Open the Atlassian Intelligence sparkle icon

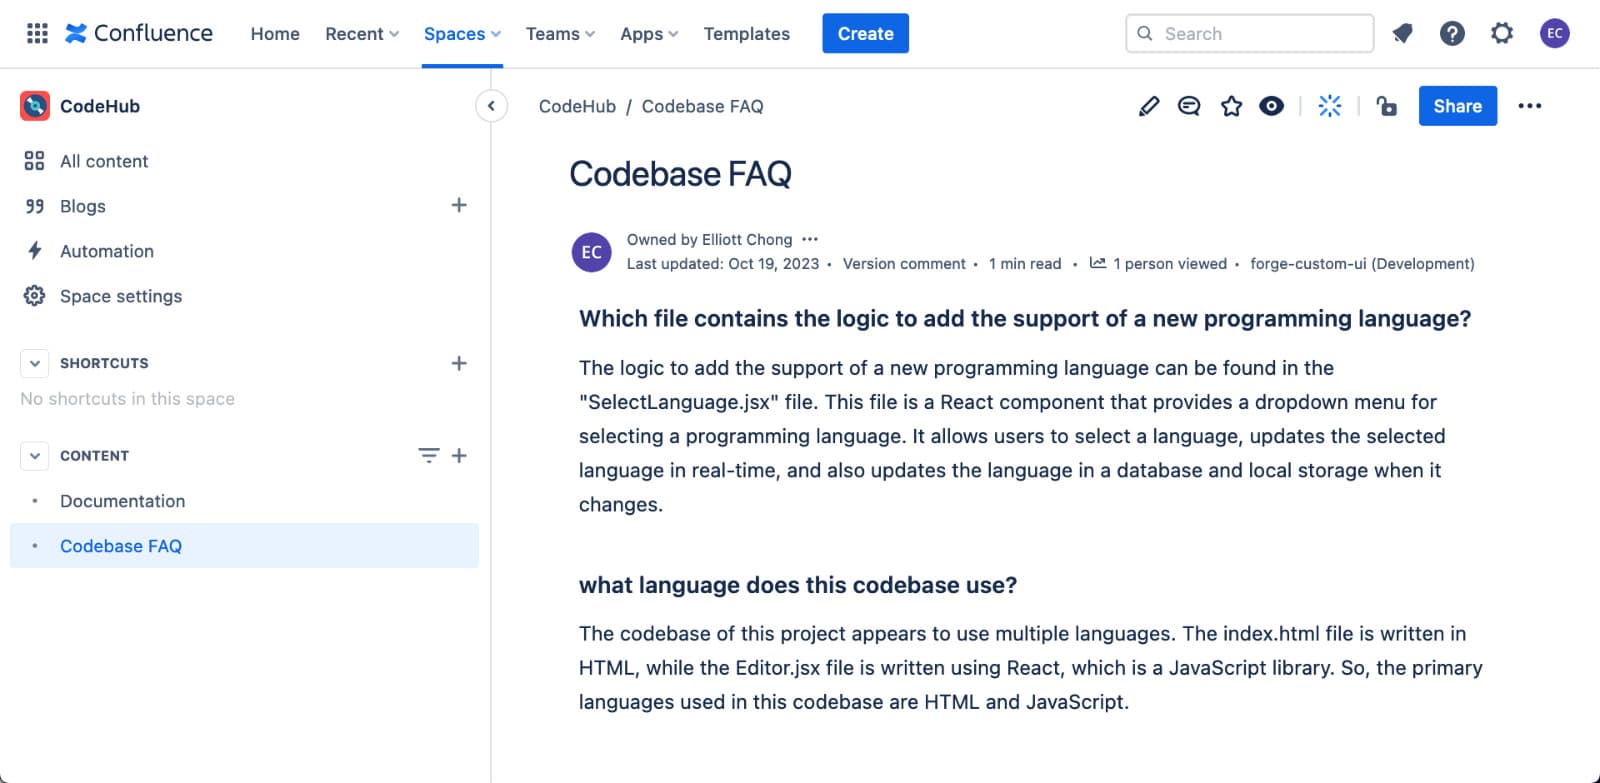click(x=1329, y=106)
